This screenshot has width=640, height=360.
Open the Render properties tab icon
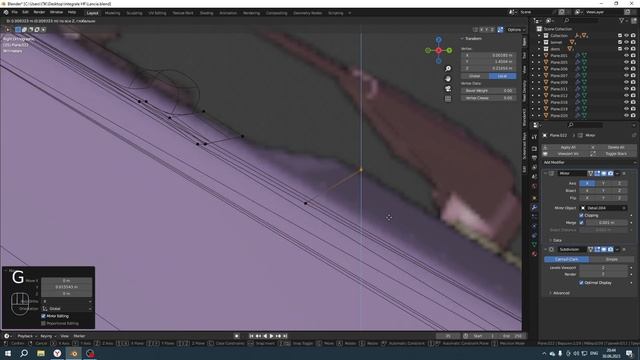pos(534,149)
